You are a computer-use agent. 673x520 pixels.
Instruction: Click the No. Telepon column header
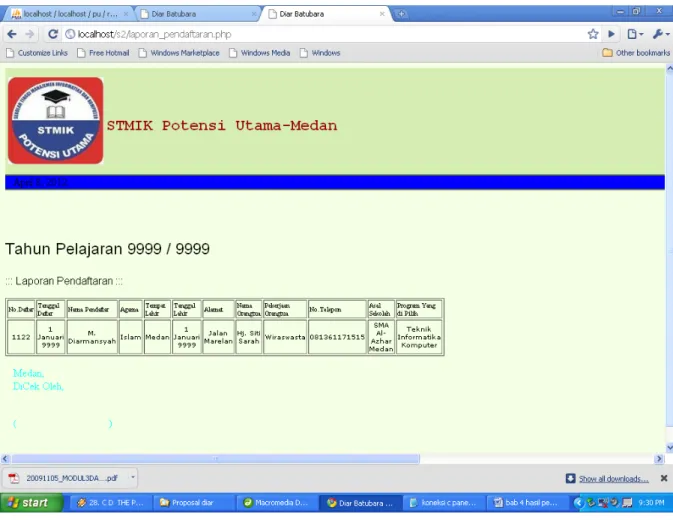[x=337, y=309]
